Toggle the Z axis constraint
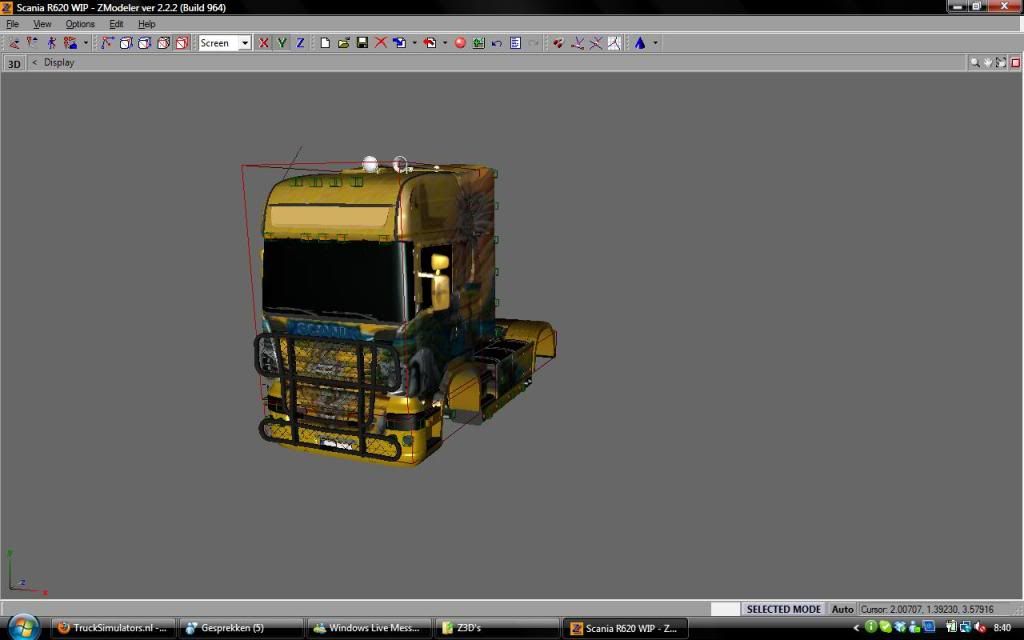This screenshot has height=640, width=1024. click(x=300, y=43)
